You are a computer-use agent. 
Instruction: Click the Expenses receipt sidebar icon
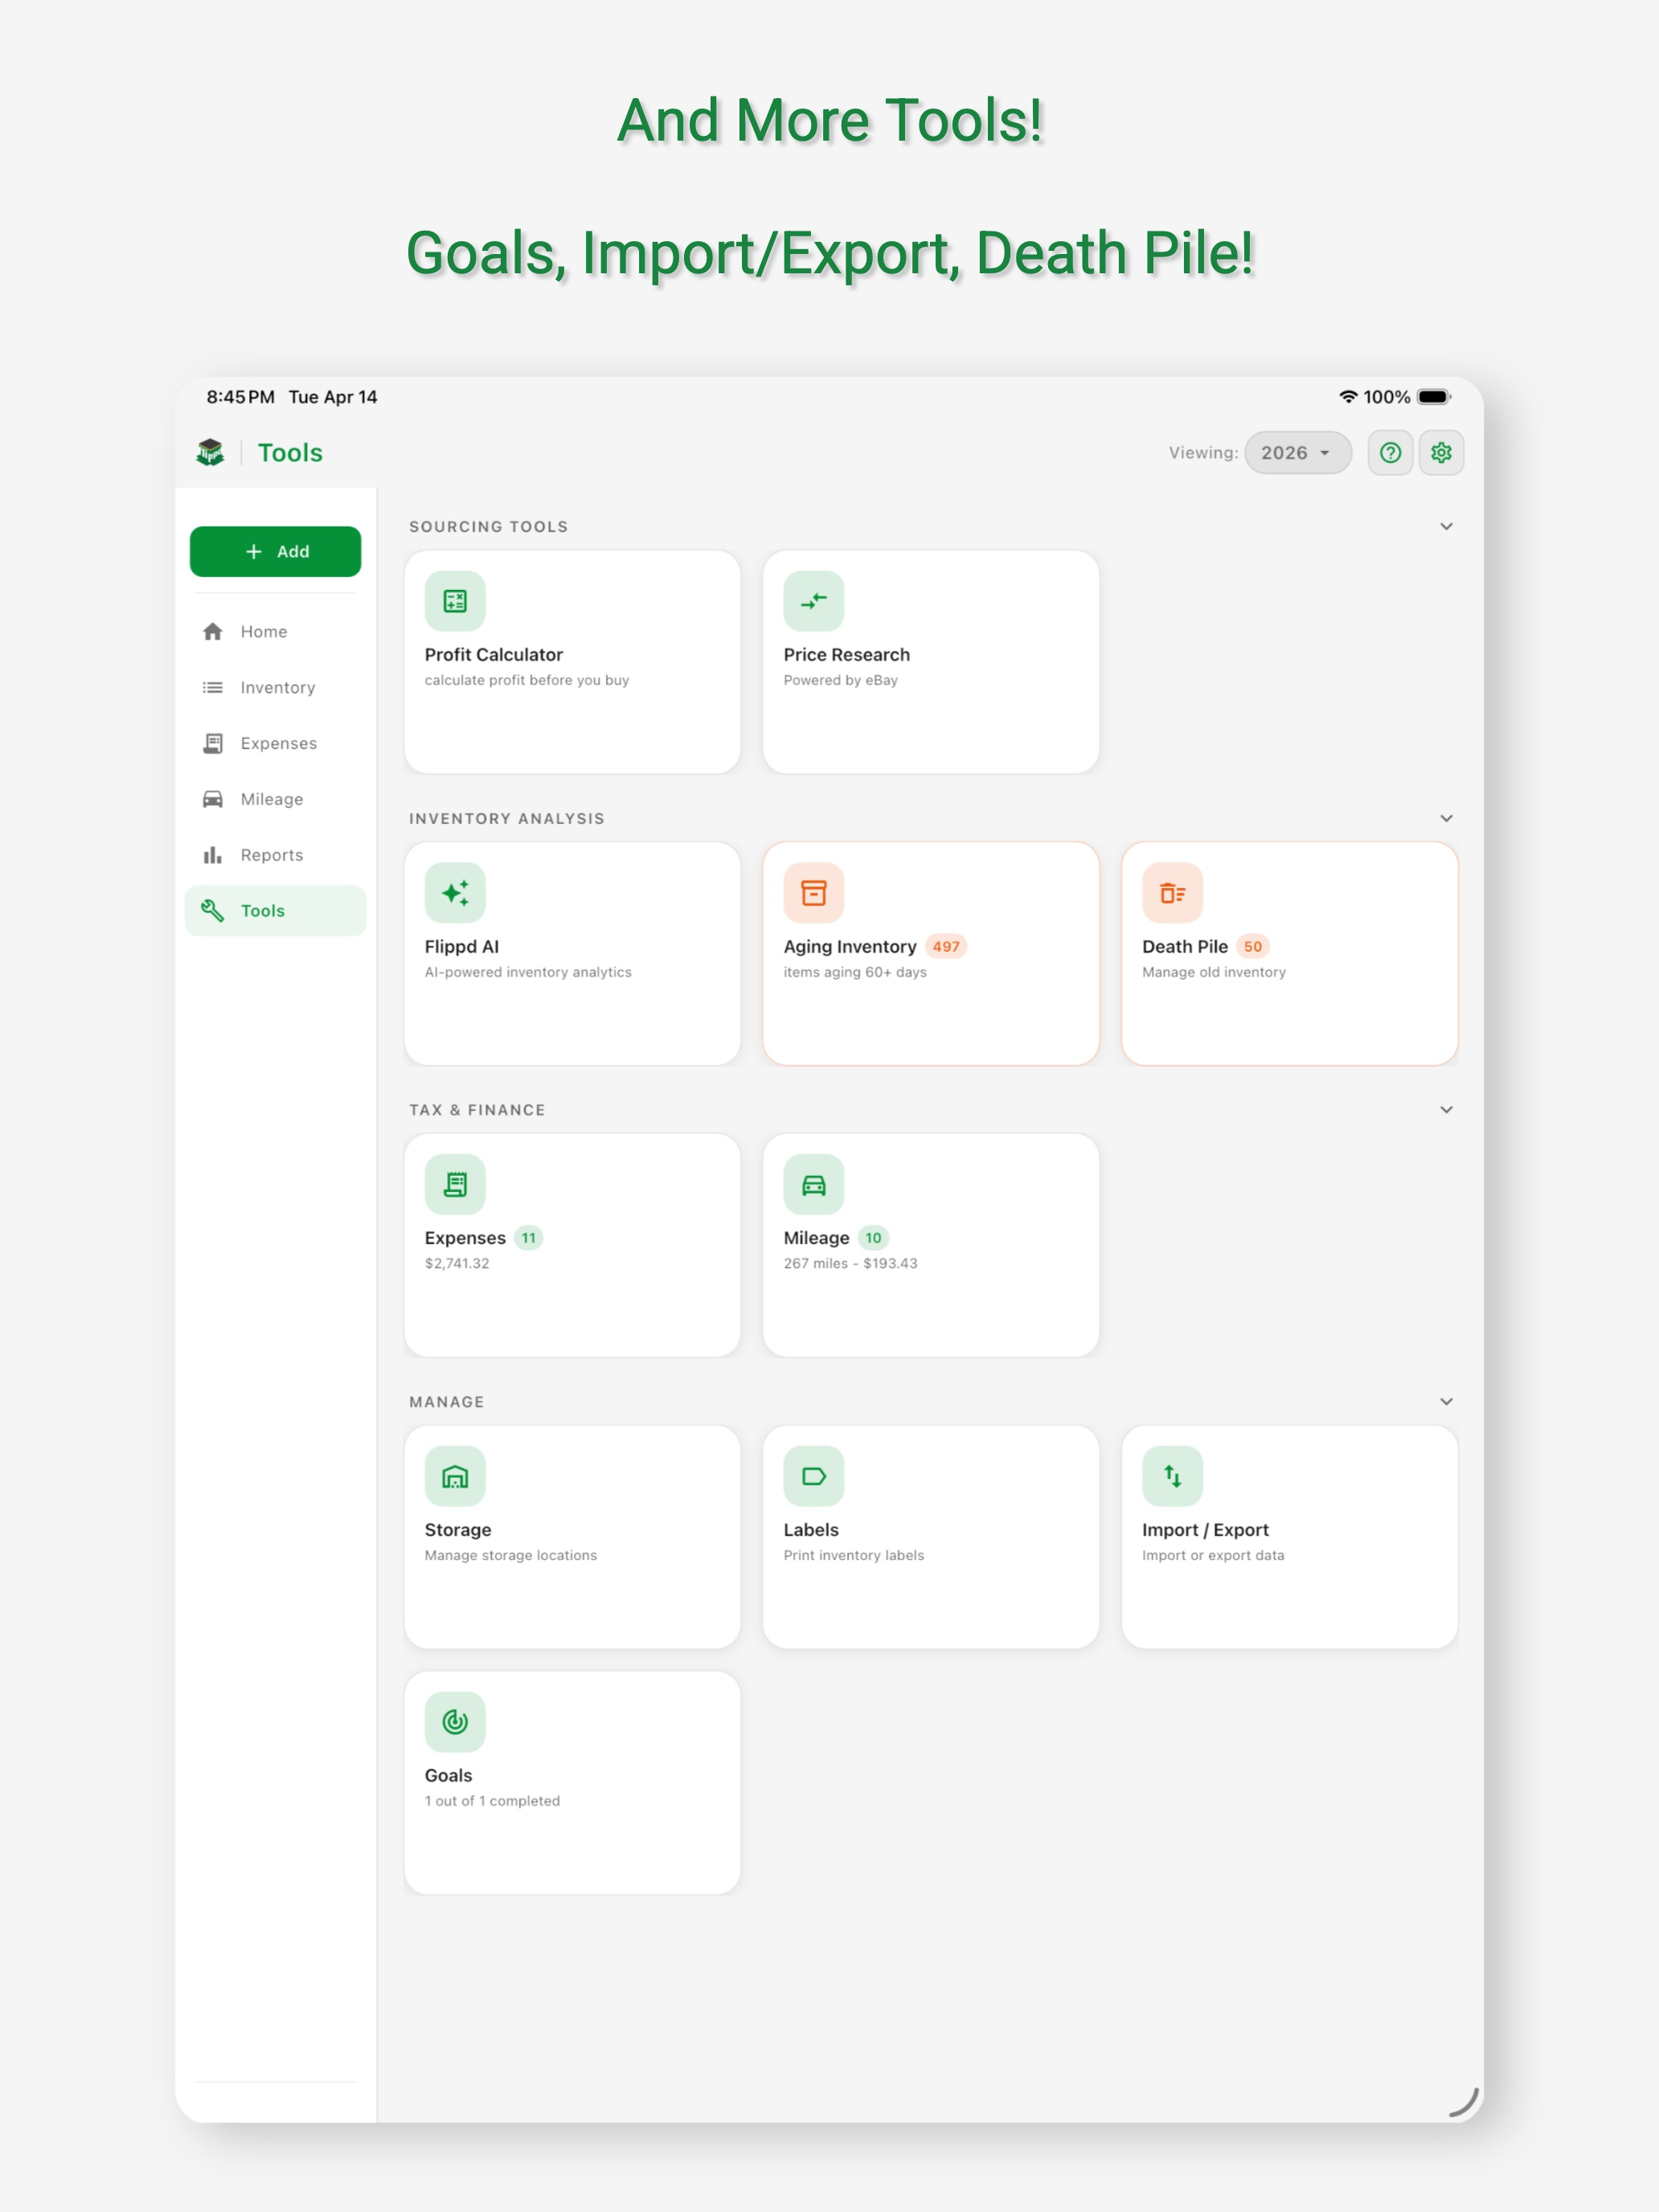pyautogui.click(x=212, y=744)
